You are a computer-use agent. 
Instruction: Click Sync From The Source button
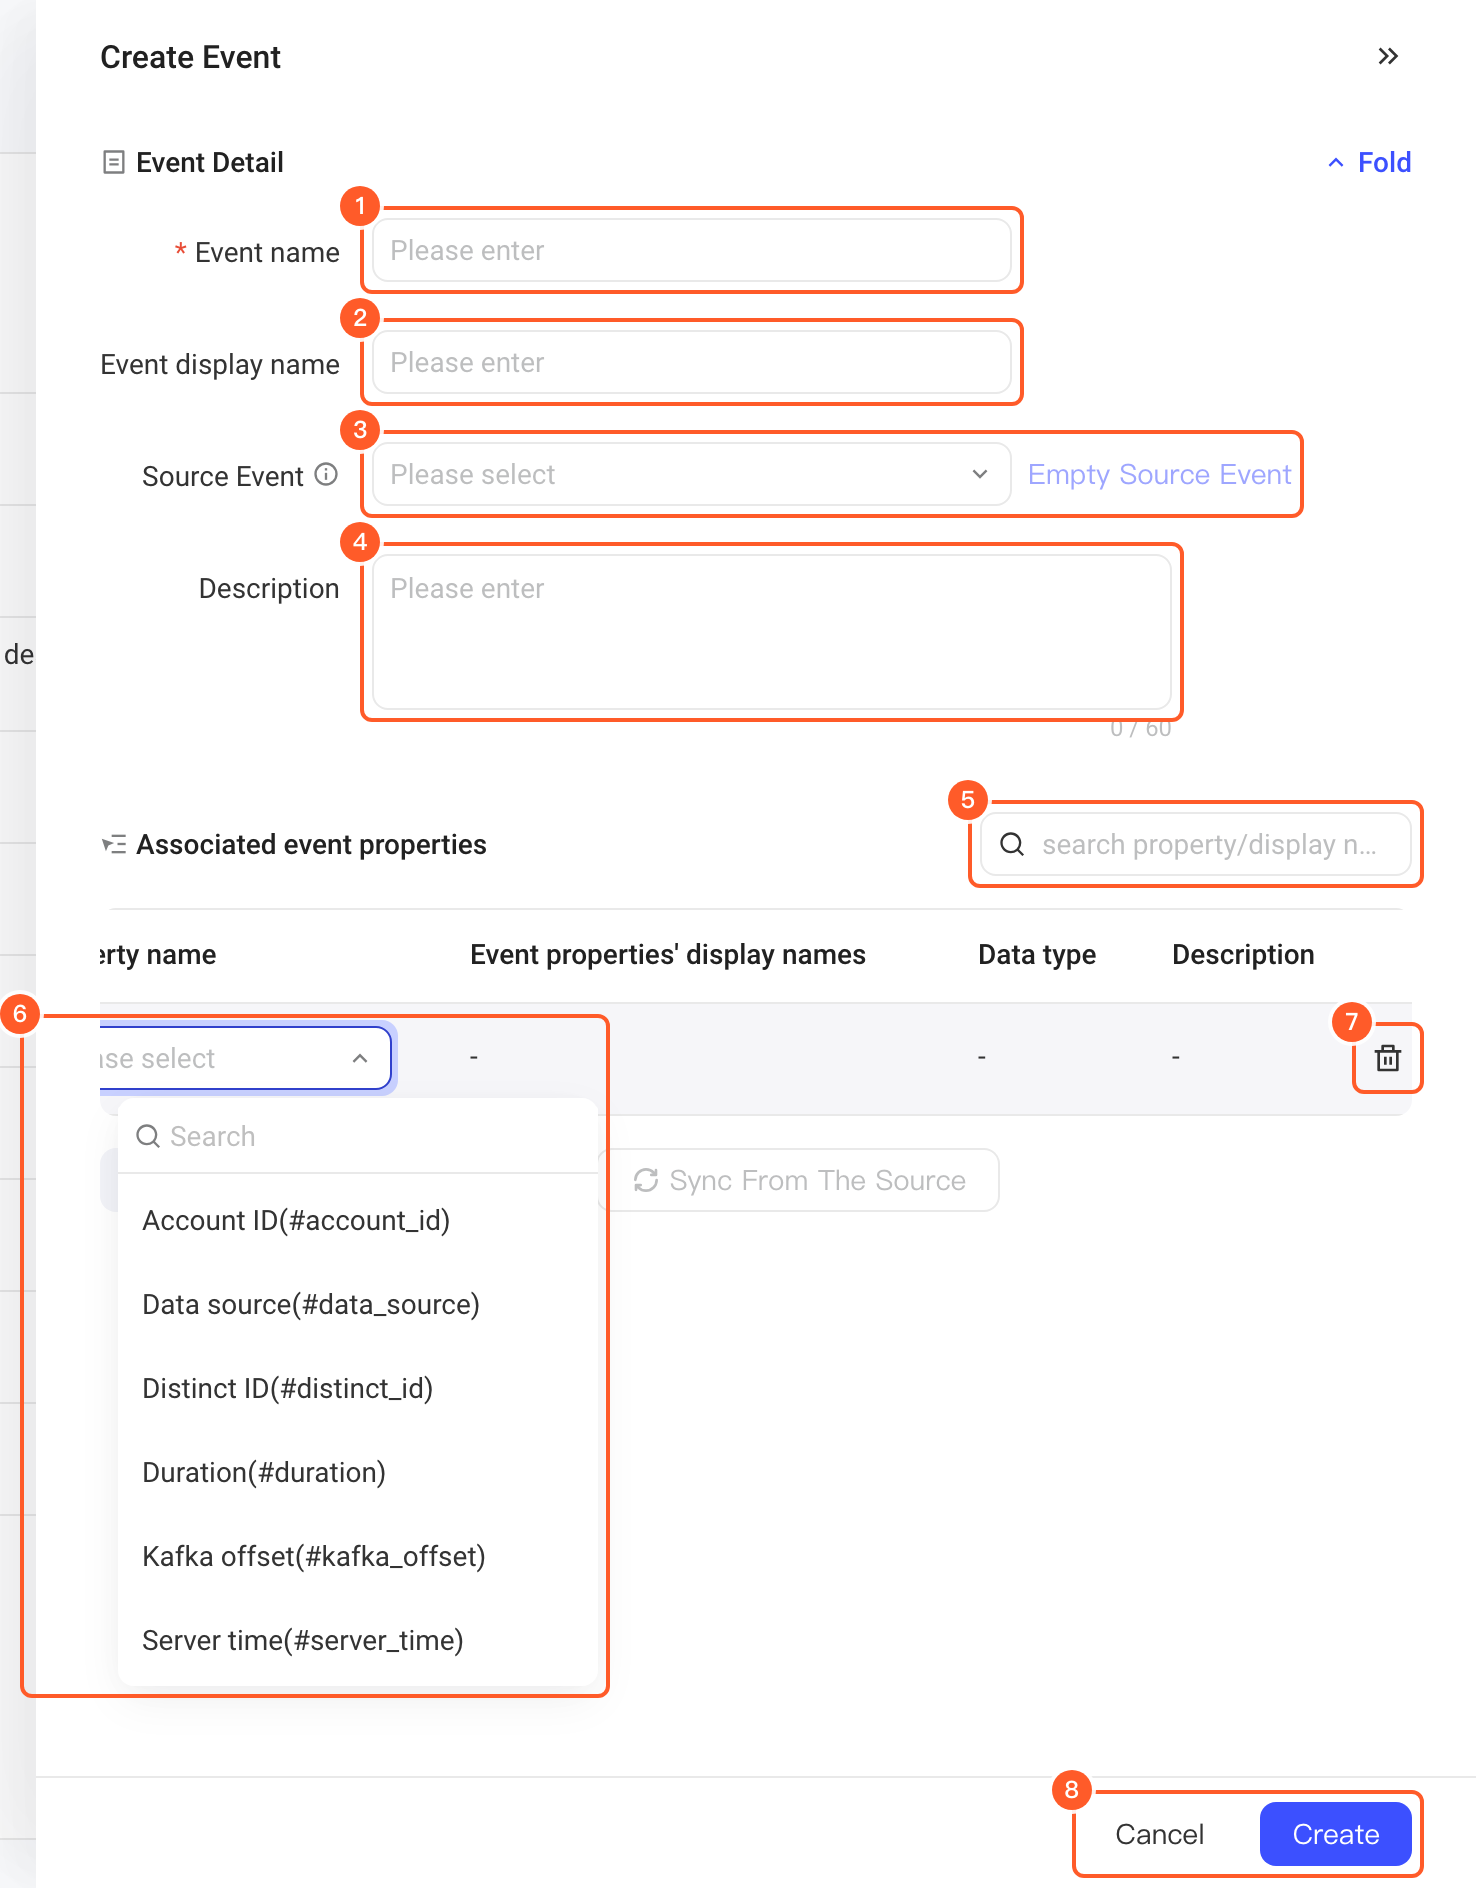point(800,1180)
